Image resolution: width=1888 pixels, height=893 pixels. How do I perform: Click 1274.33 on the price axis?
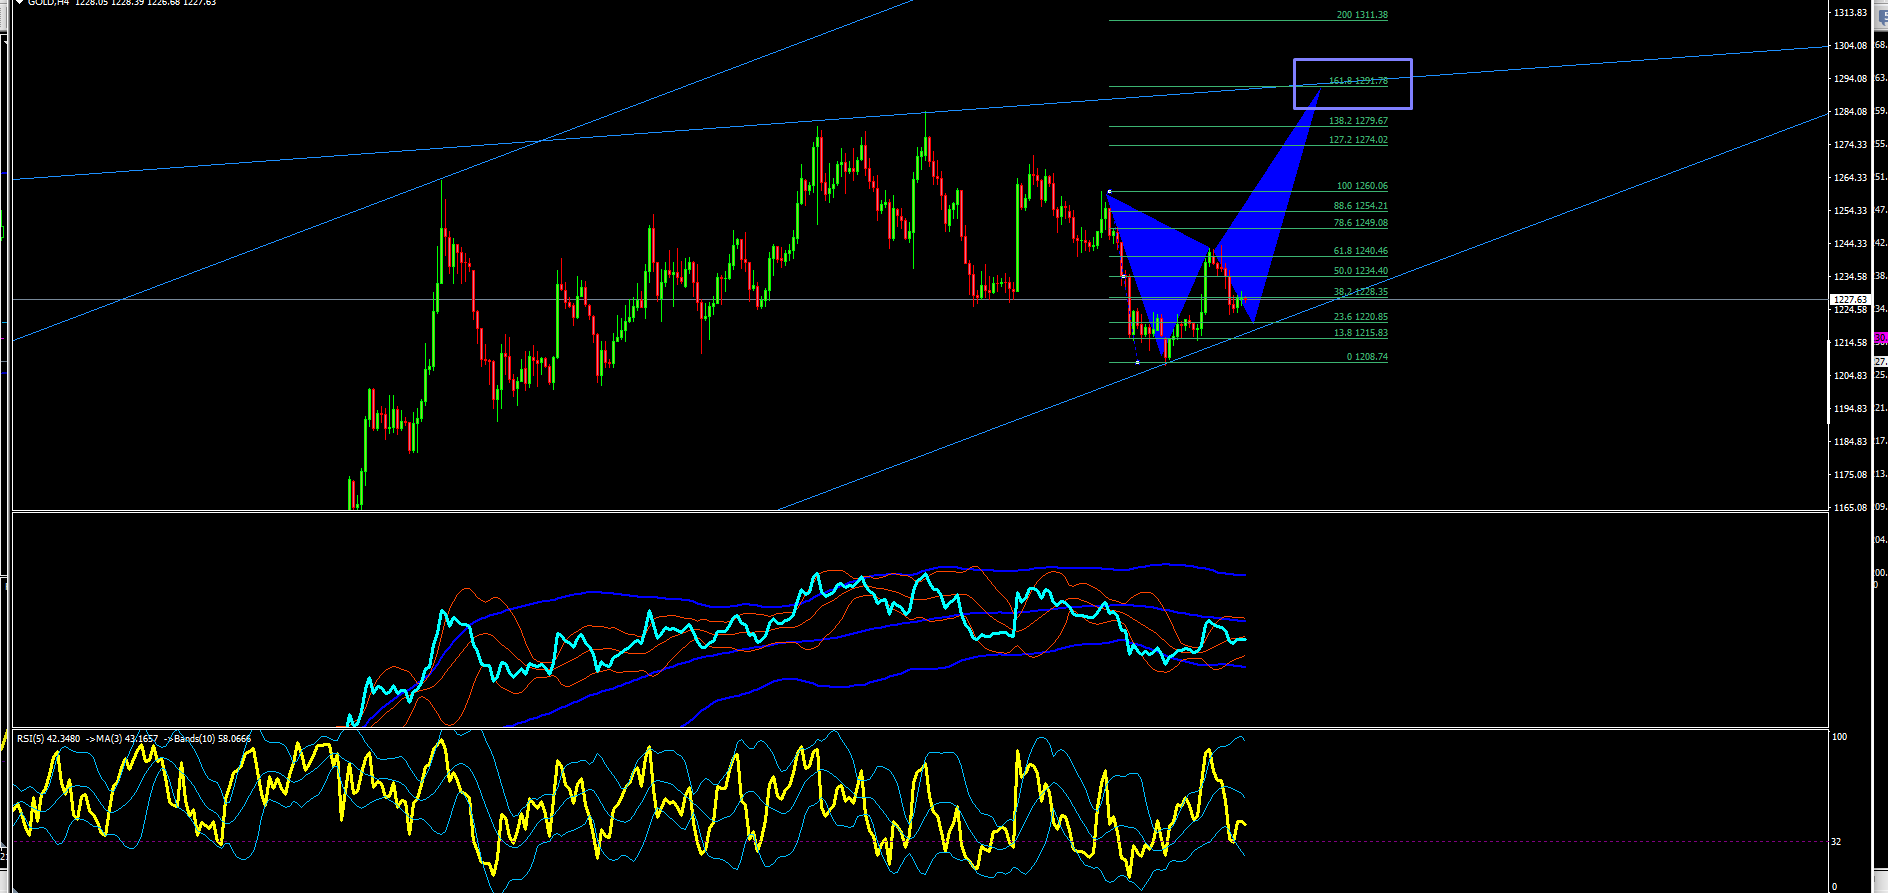1850,145
